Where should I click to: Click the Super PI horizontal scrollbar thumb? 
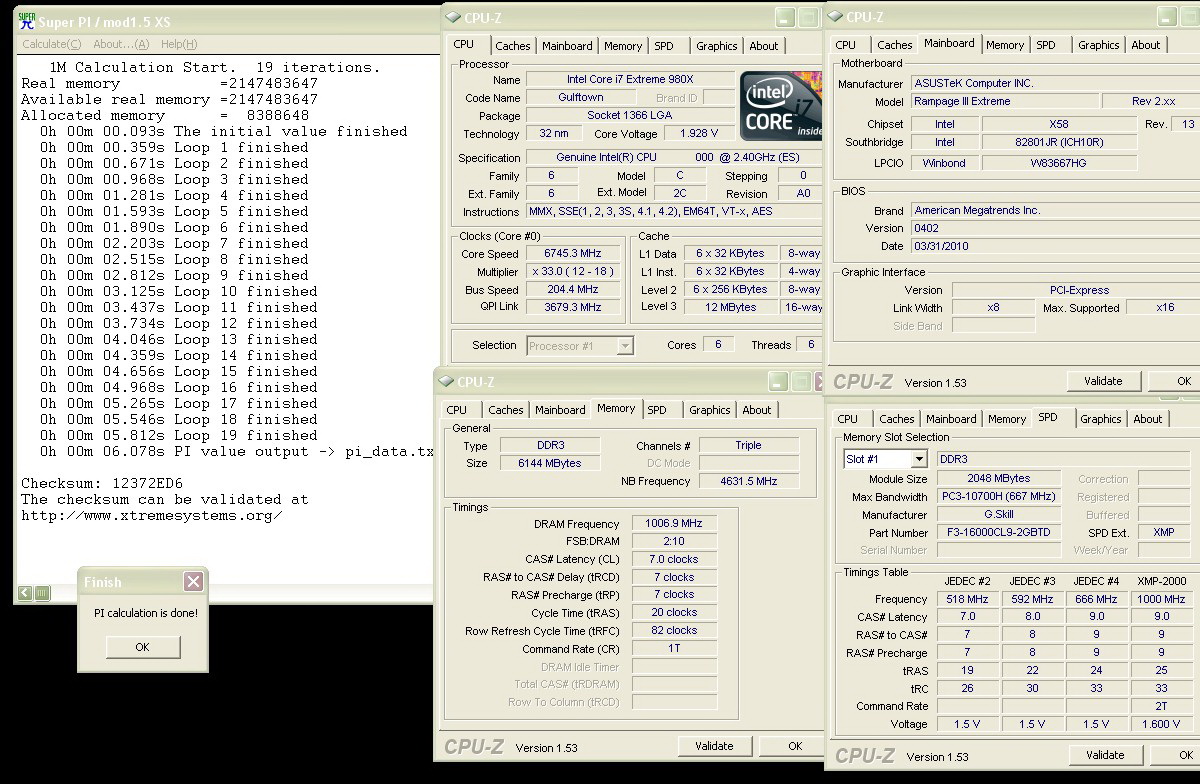coord(42,593)
